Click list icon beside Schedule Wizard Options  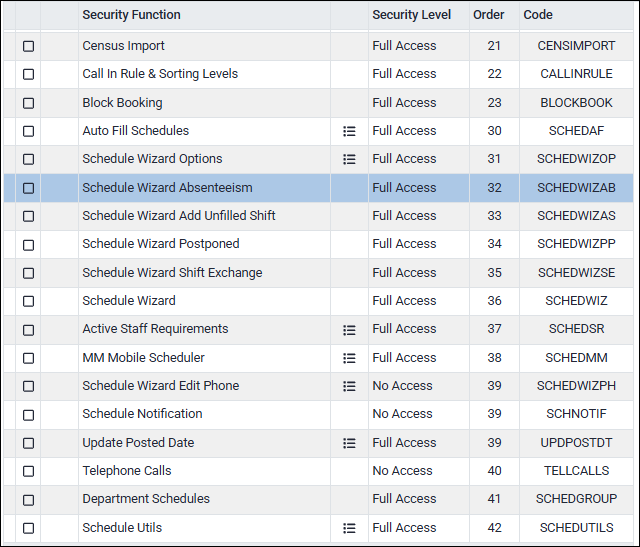[349, 159]
